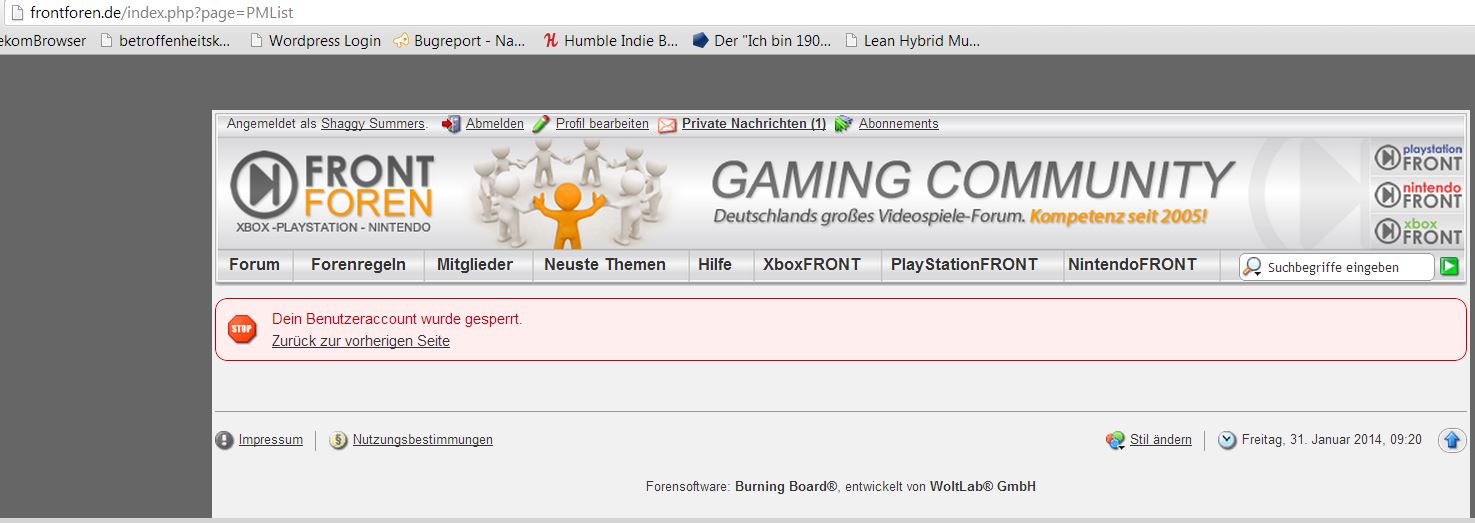1475x523 pixels.
Task: Click the green search submit arrow button
Action: pyautogui.click(x=1449, y=267)
